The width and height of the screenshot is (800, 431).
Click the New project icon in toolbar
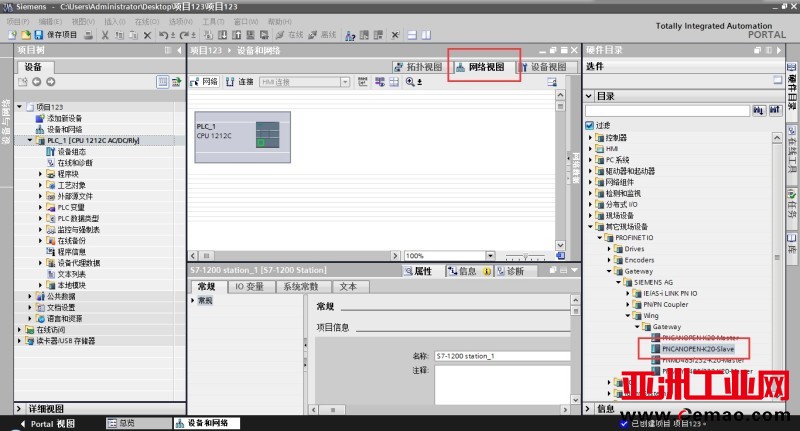(x=13, y=35)
